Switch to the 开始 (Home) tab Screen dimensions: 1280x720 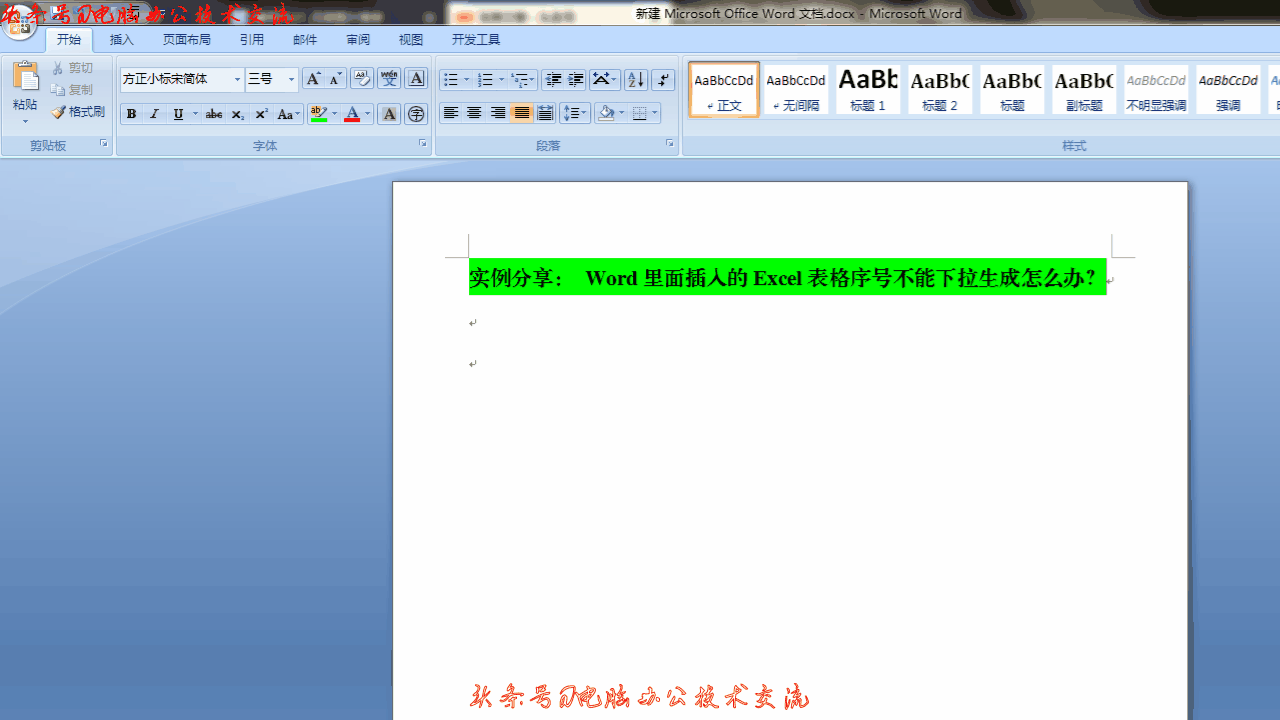69,40
